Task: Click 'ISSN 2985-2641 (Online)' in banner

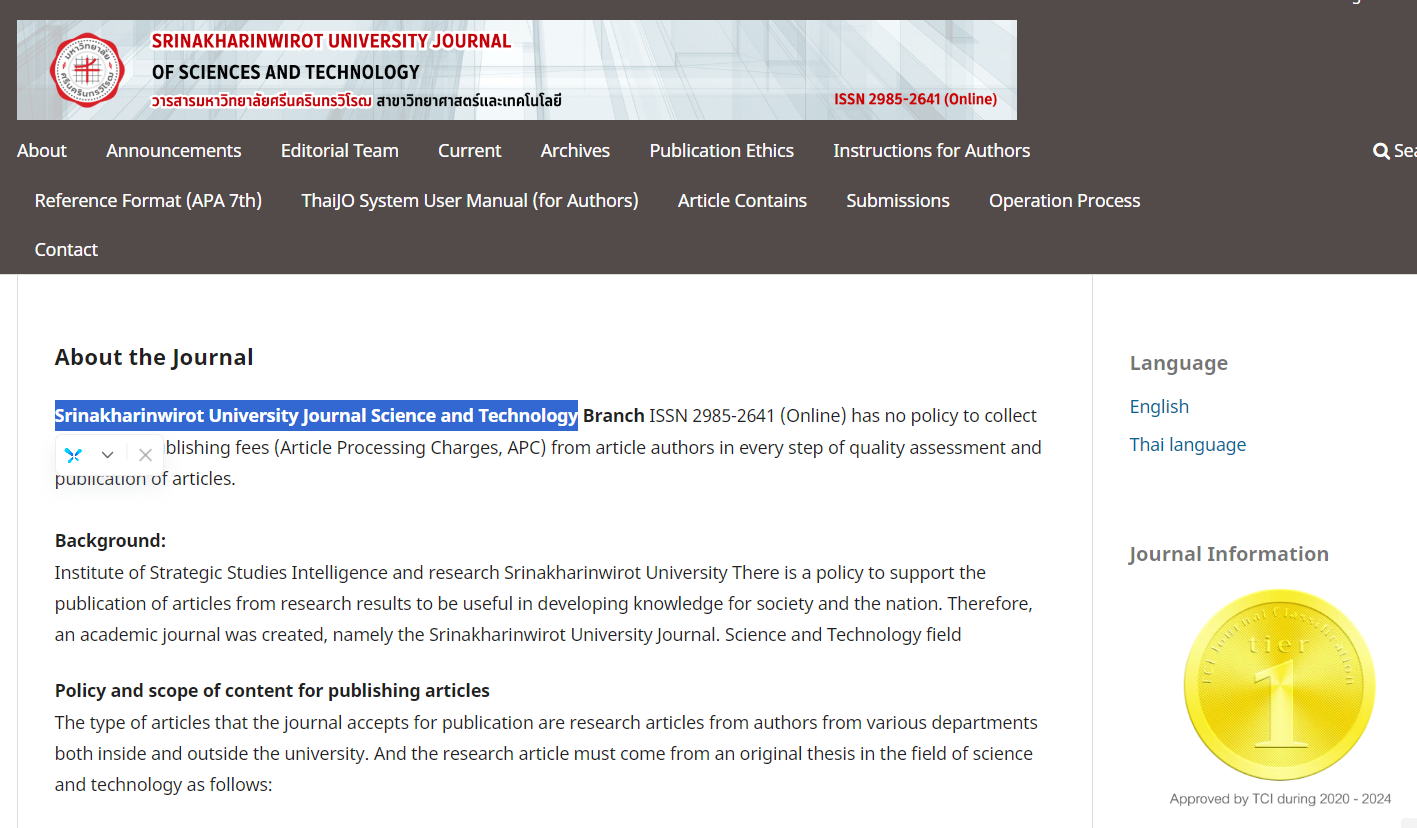Action: [x=915, y=99]
